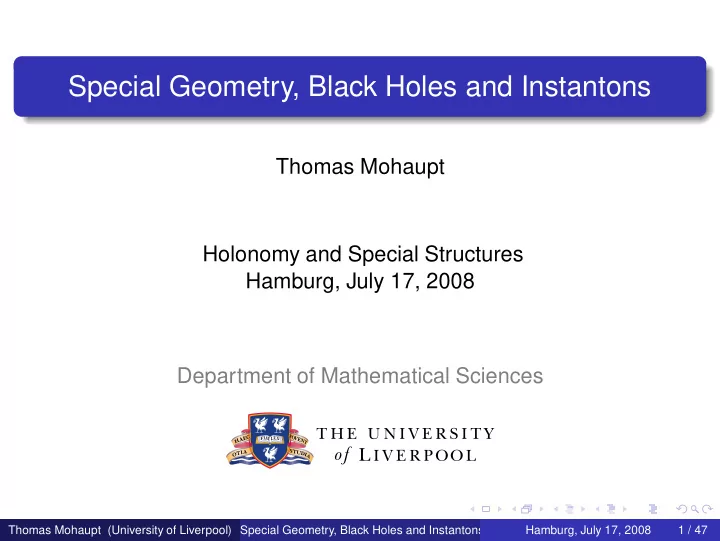Click the go forward curved arrow icon
Image resolution: width=720 pixels, height=541 pixels.
[707, 509]
